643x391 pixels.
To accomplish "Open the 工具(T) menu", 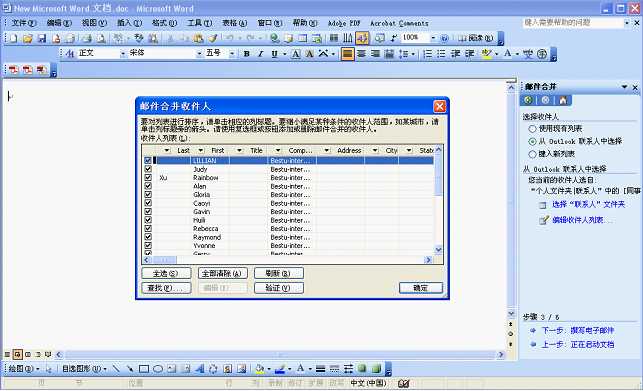I will [x=200, y=23].
